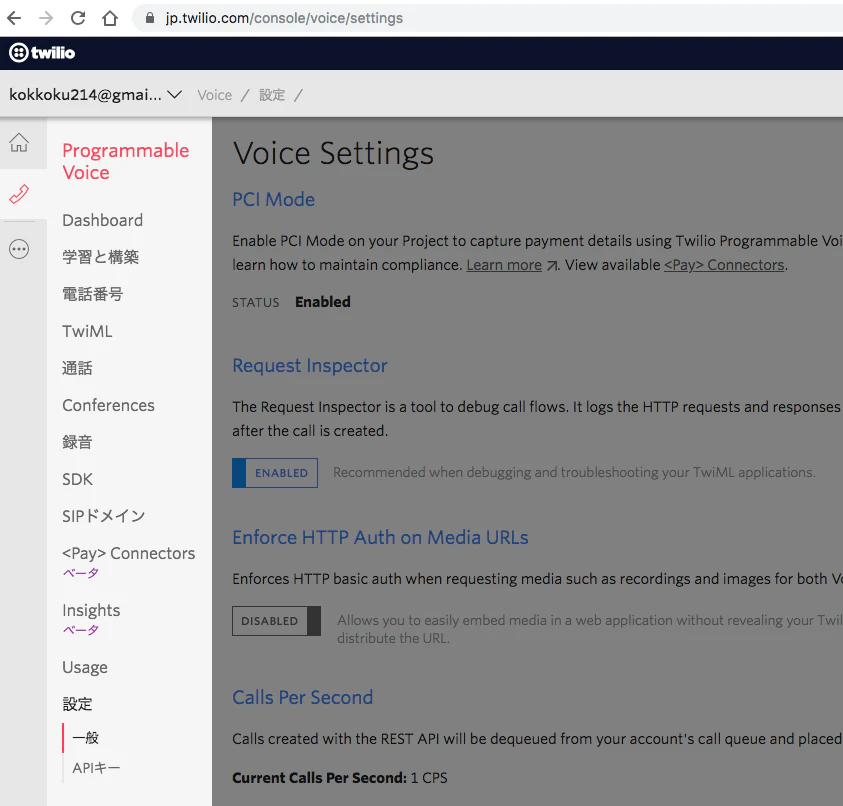This screenshot has height=806, width=843.
Task: Click the Twilio logo in the header
Action: pos(42,53)
